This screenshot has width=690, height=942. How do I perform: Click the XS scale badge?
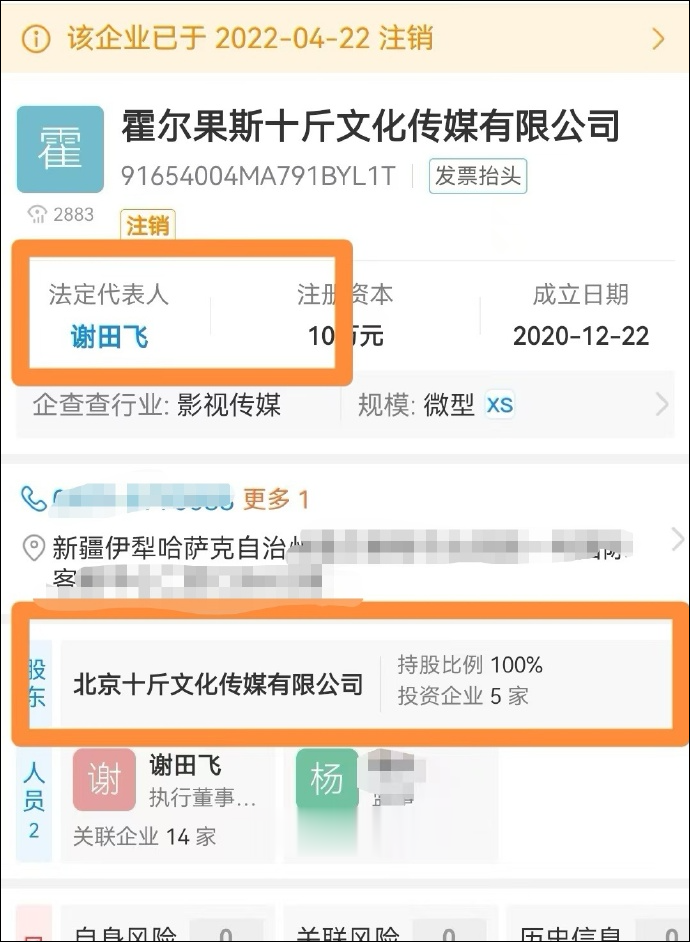pos(500,405)
